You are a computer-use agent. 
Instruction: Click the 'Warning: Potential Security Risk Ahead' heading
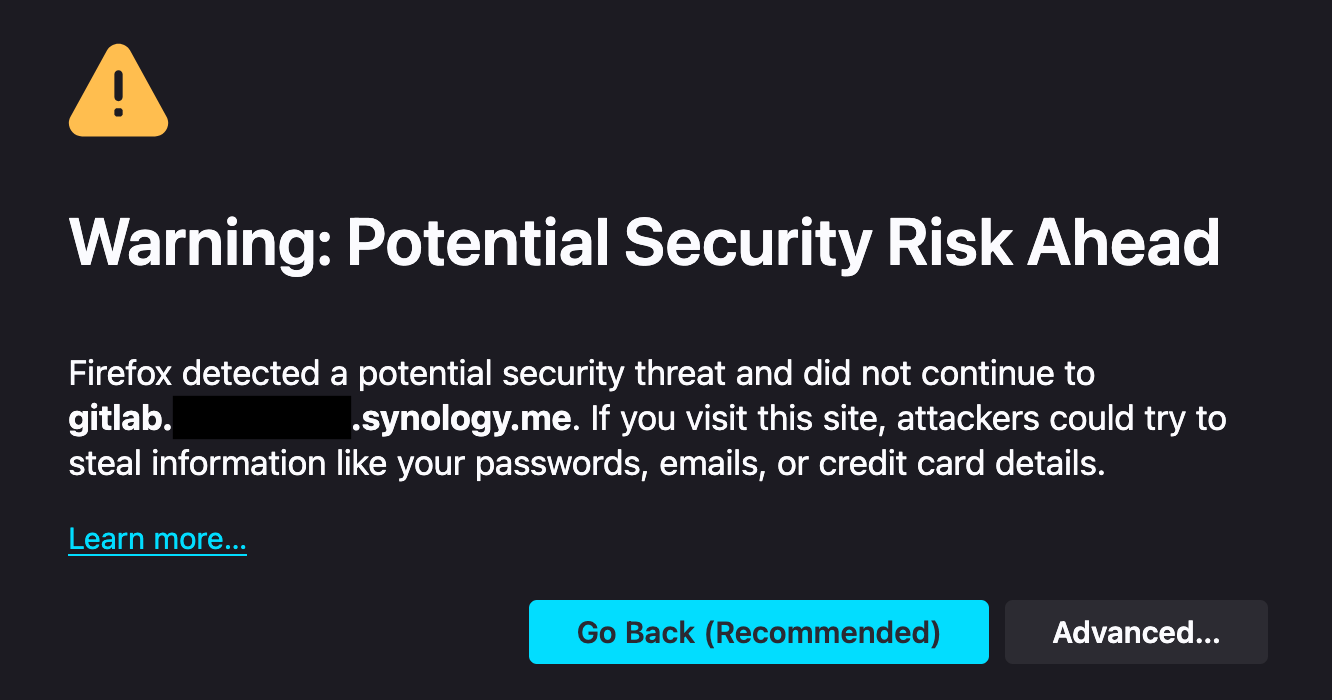644,243
